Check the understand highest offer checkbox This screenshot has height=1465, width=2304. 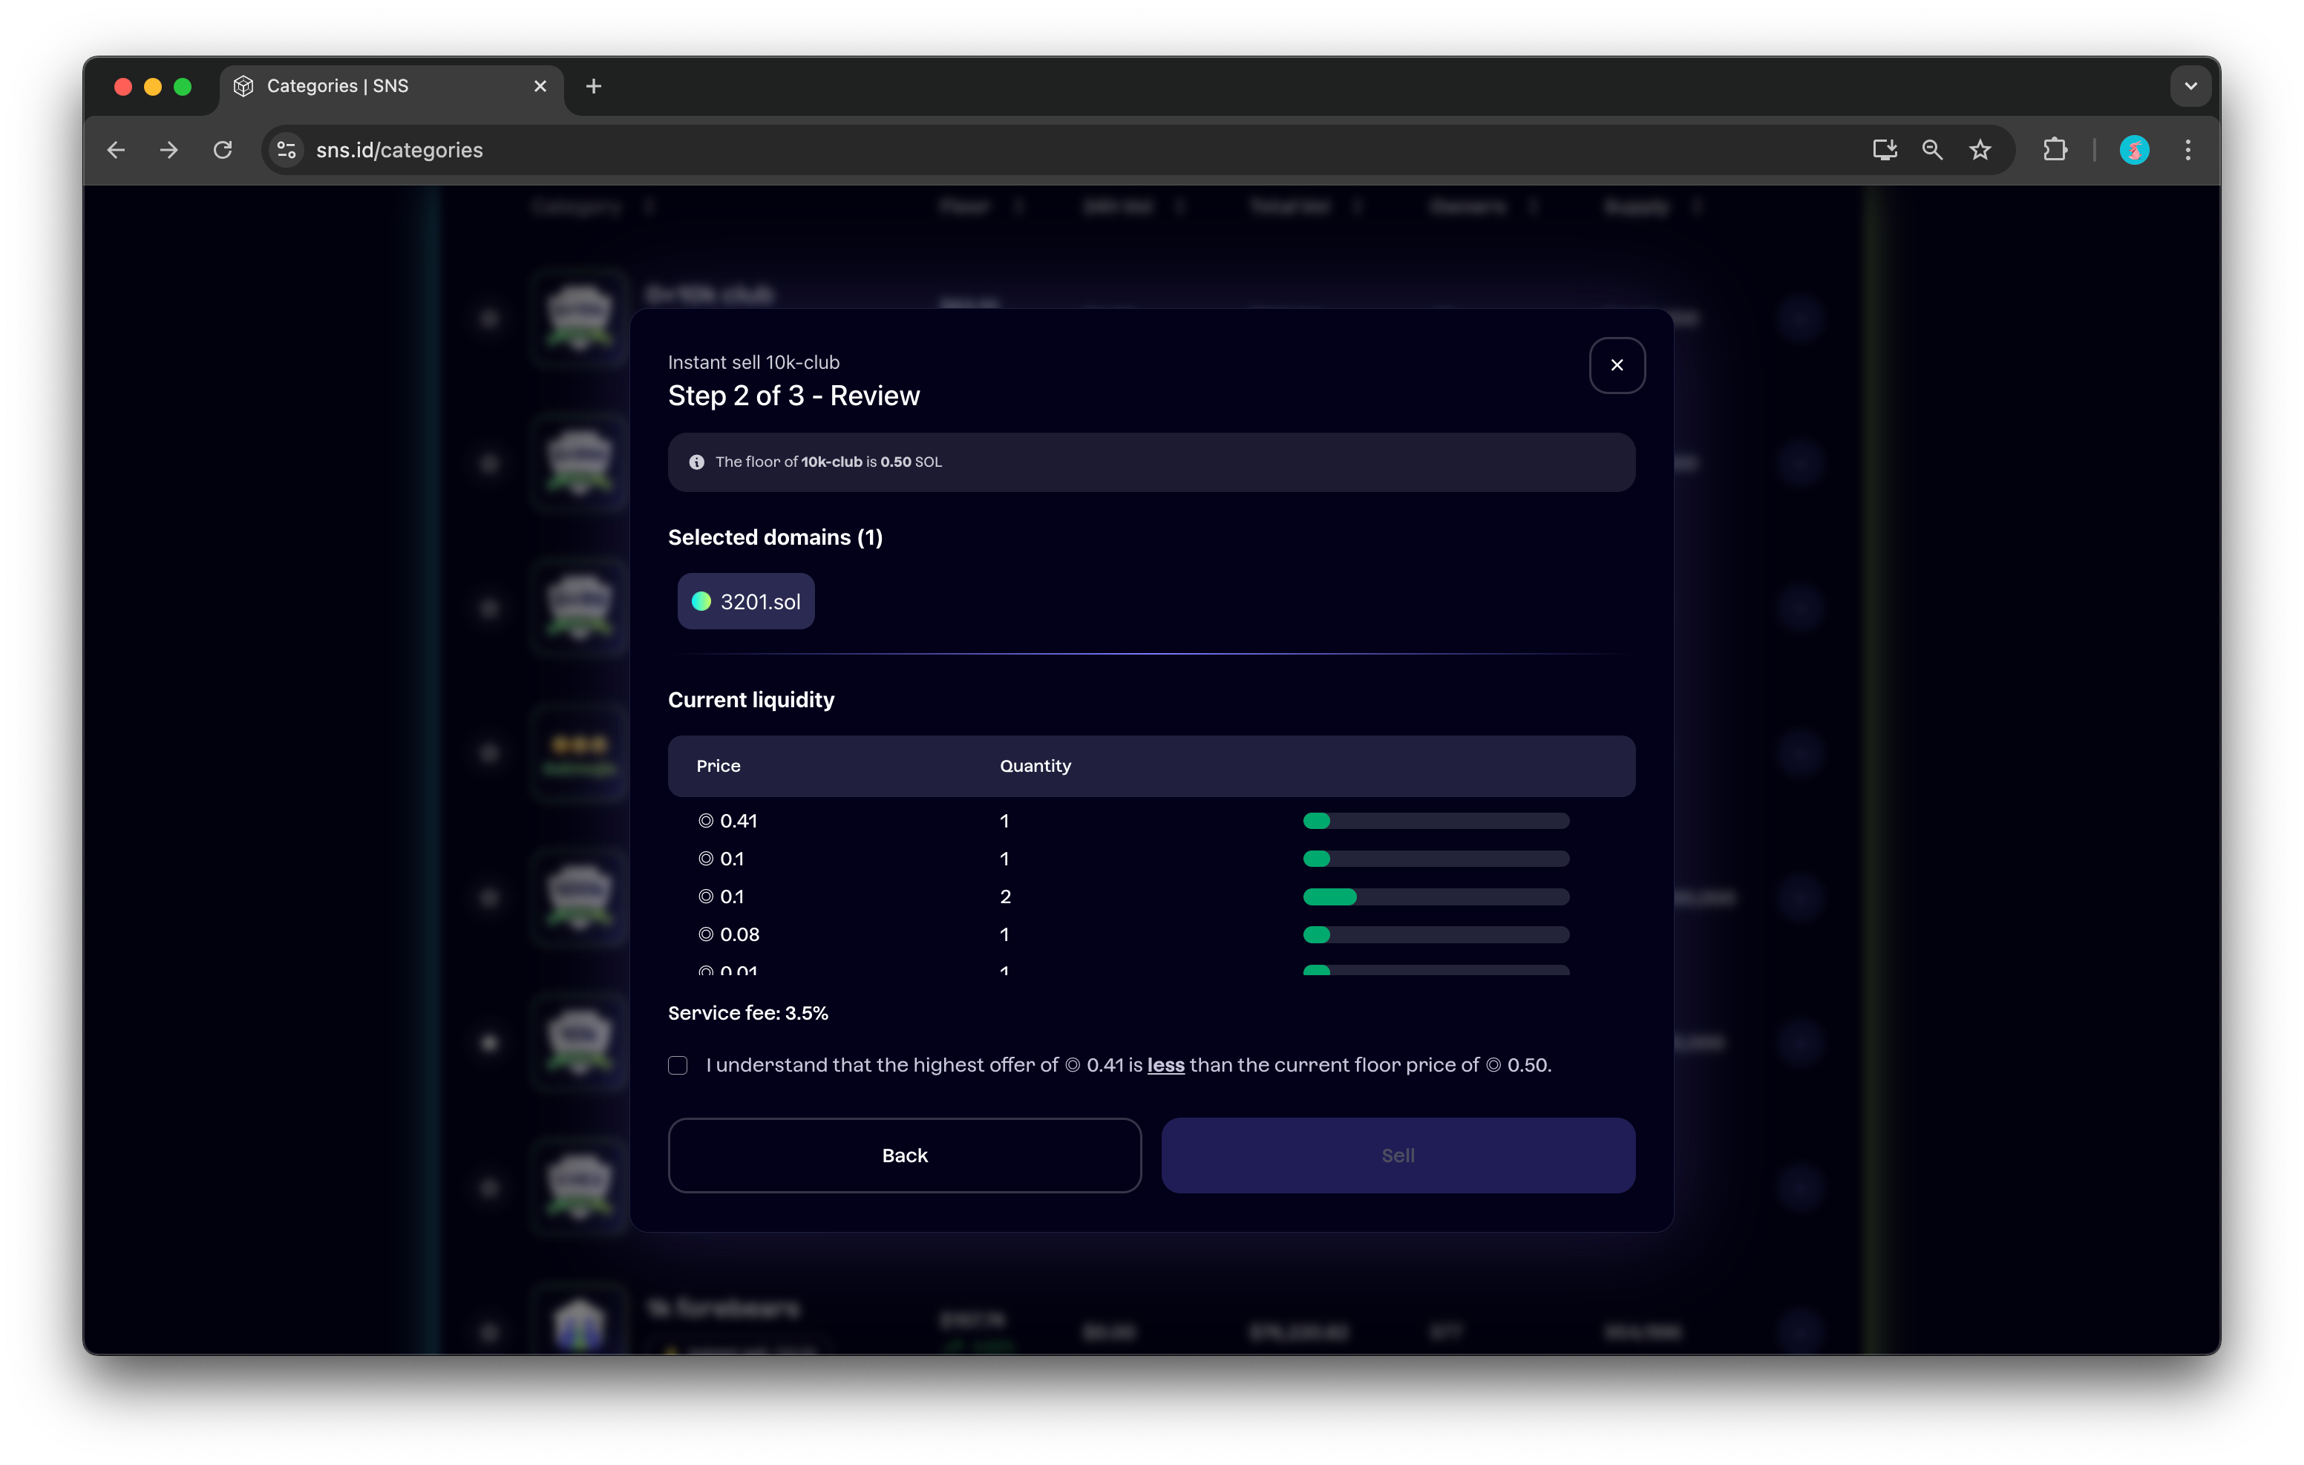(x=678, y=1065)
